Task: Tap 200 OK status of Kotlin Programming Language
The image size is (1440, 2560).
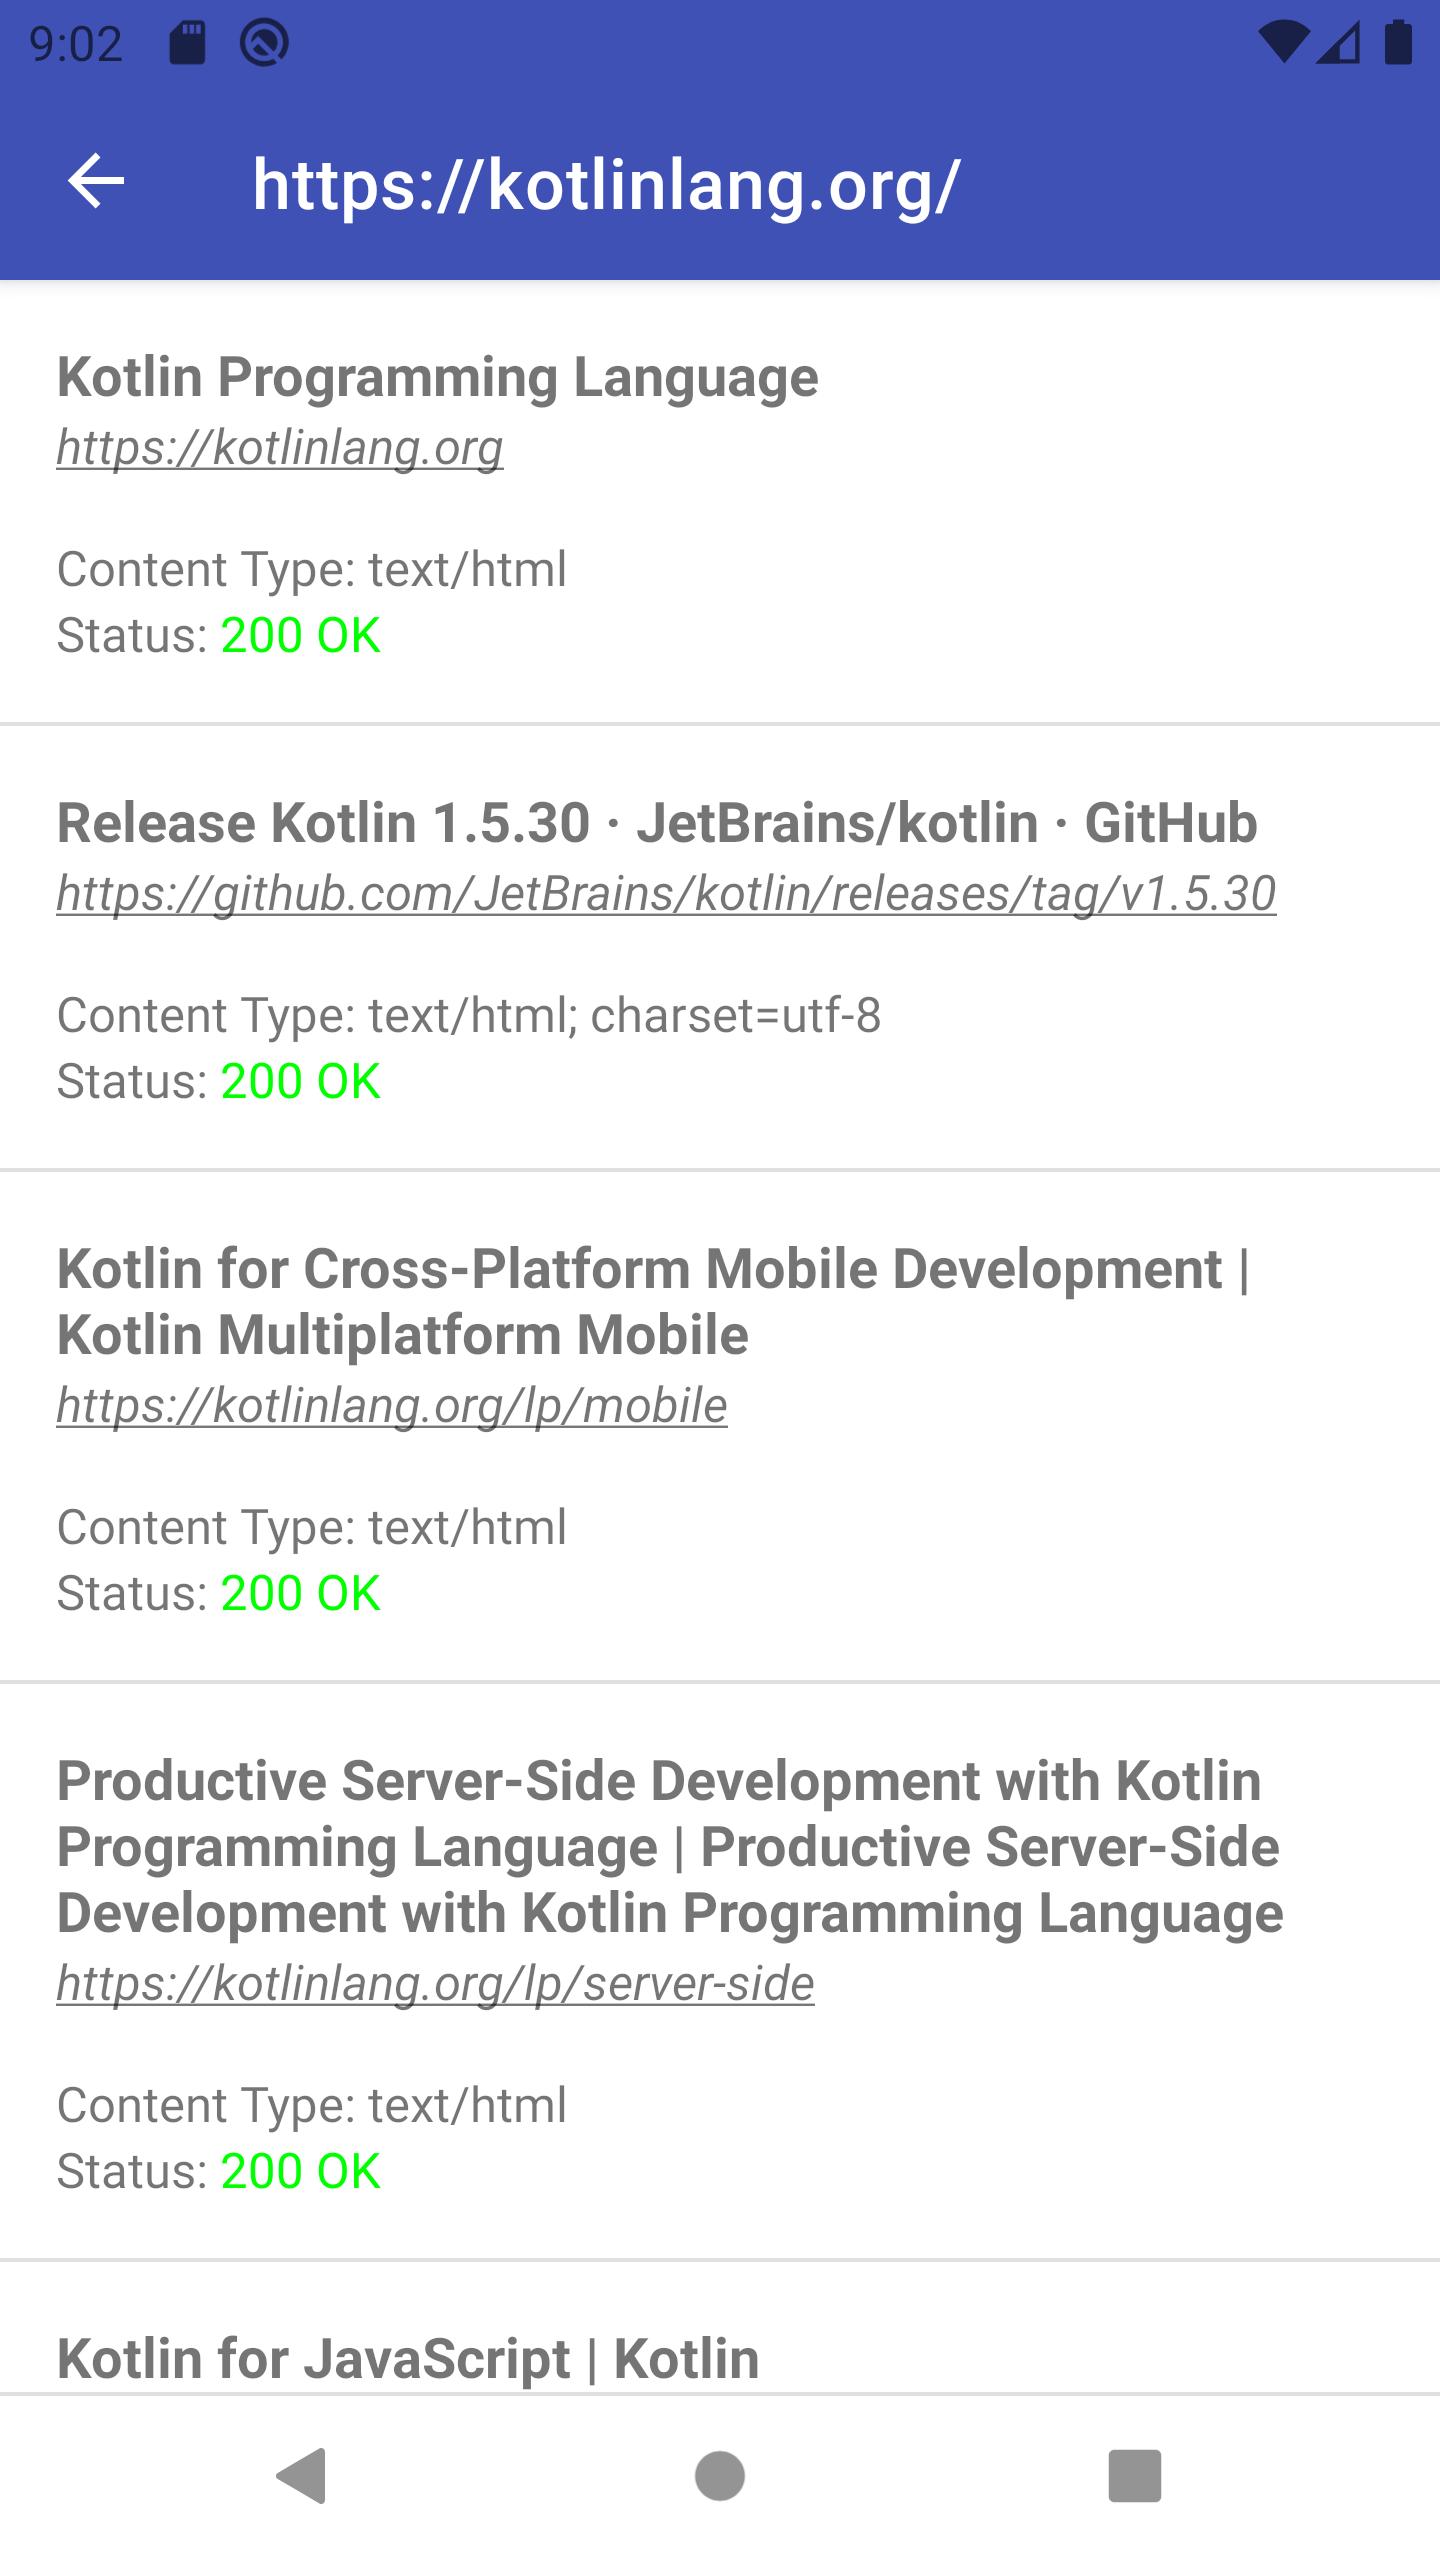Action: (x=300, y=635)
